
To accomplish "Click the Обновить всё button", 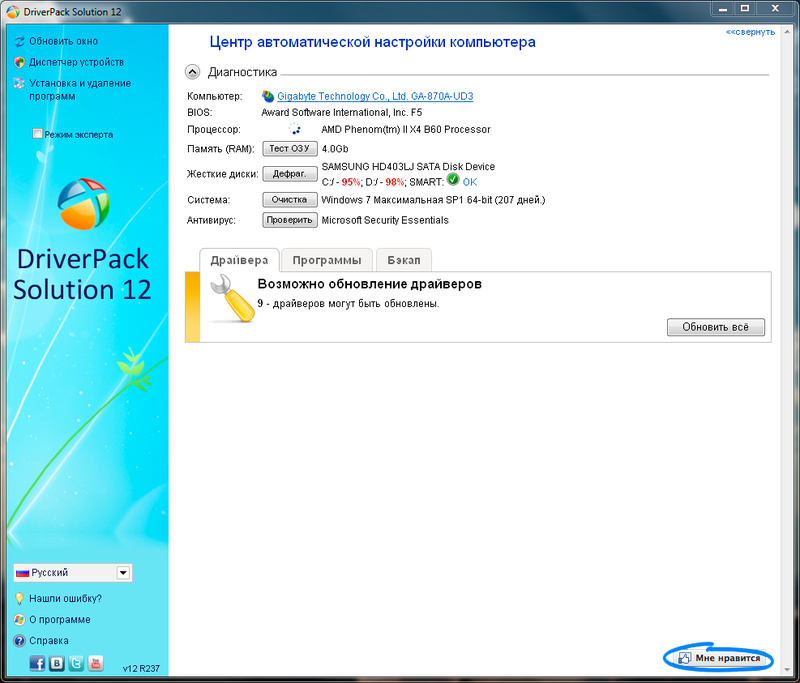I will 716,327.
